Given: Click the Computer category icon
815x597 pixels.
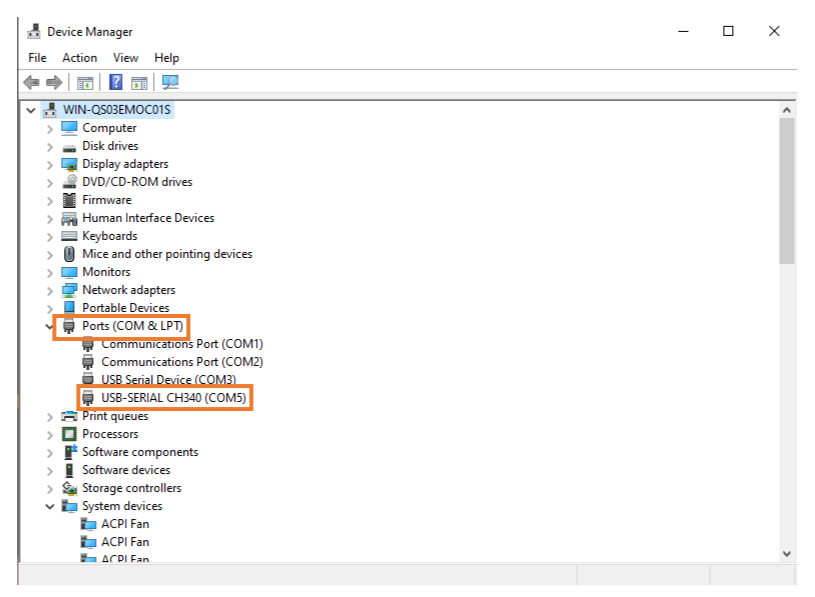Looking at the screenshot, I should pos(69,128).
